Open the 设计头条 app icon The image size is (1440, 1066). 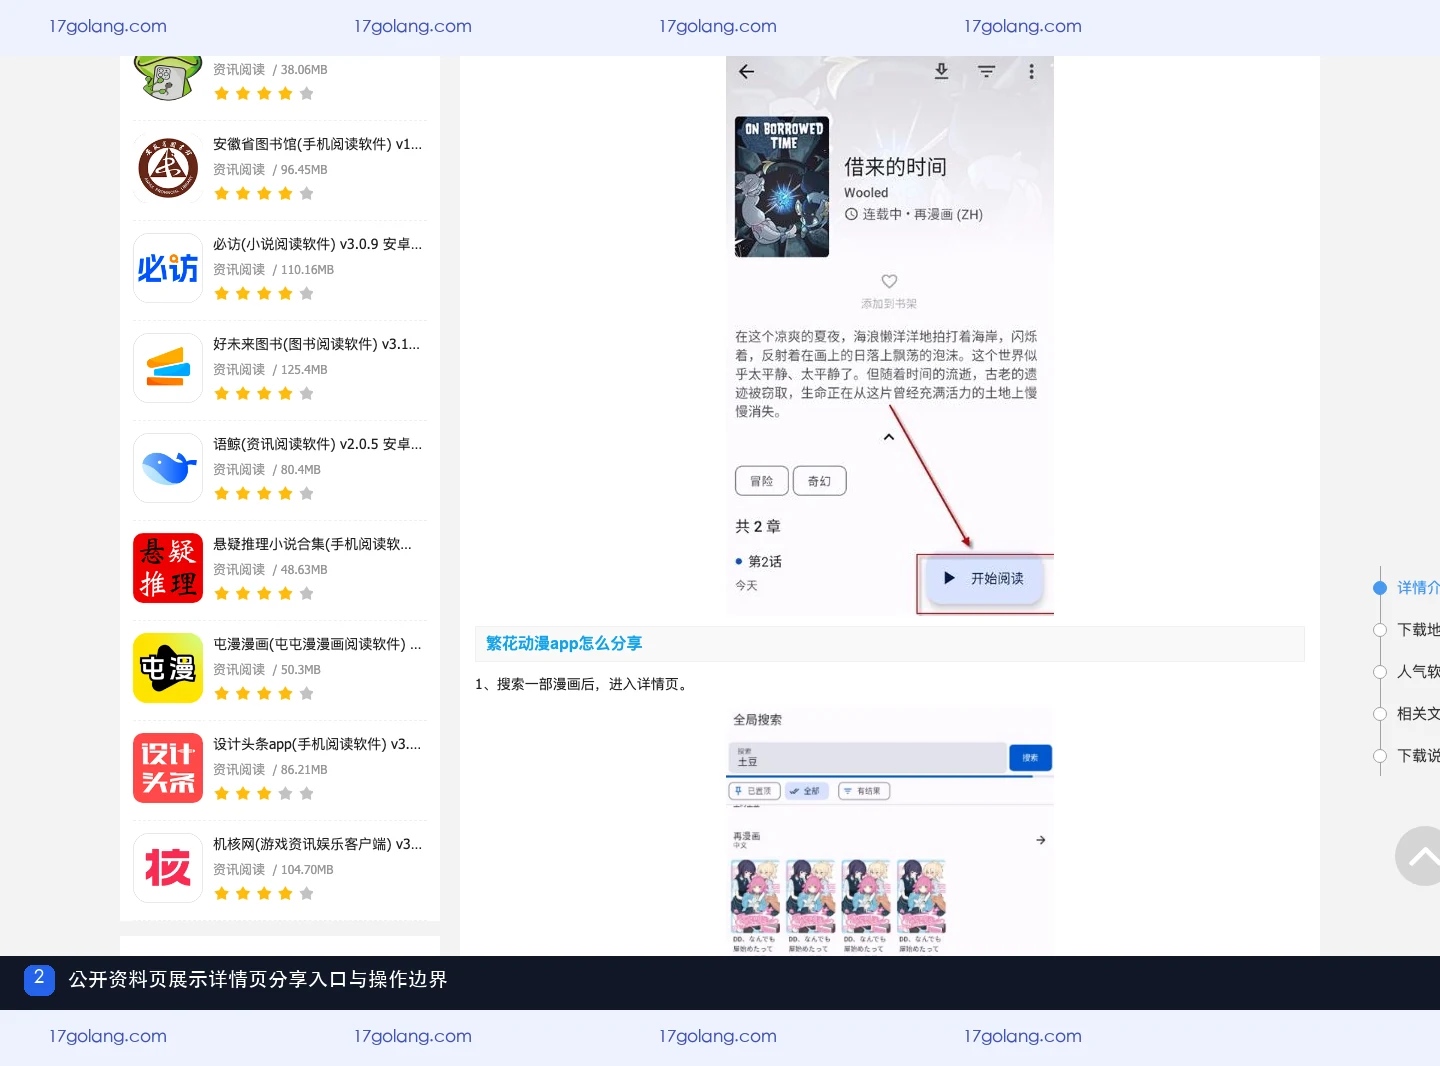coord(168,768)
